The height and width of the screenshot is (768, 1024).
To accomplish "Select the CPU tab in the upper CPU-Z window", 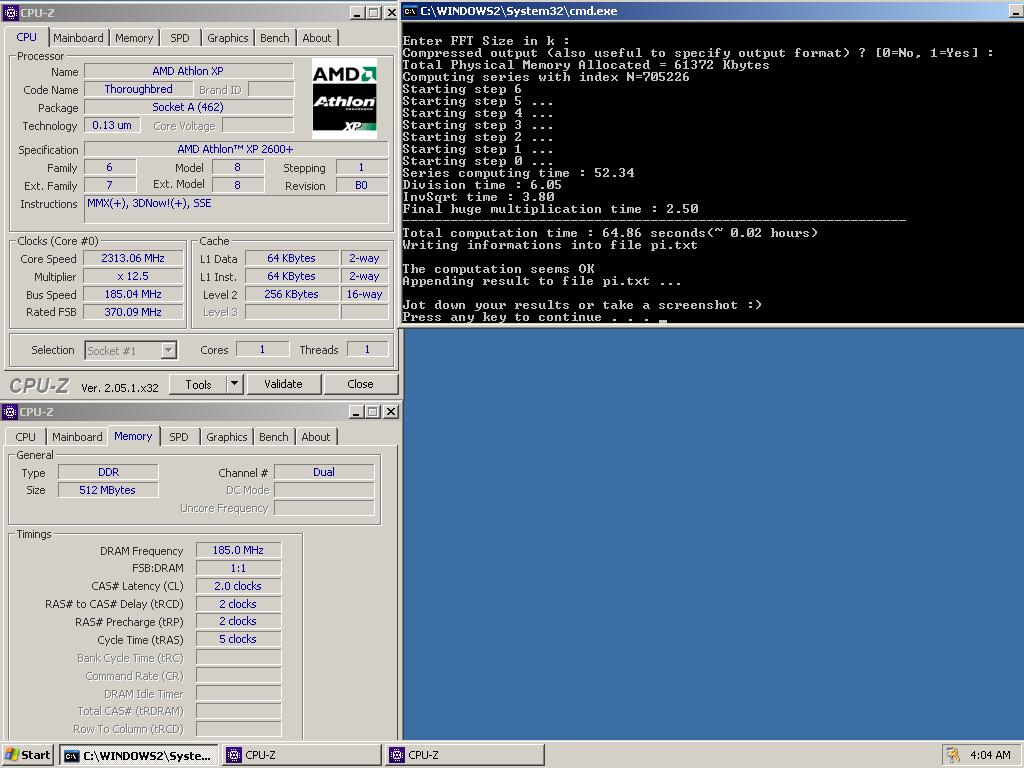I will 27,37.
